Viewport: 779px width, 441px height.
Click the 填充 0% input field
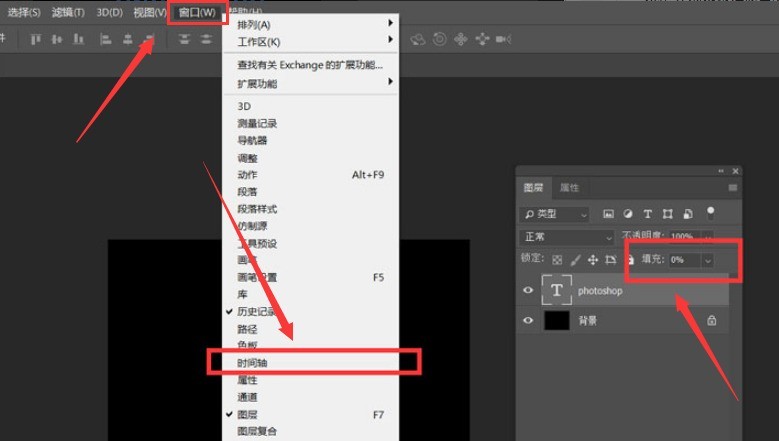click(685, 260)
